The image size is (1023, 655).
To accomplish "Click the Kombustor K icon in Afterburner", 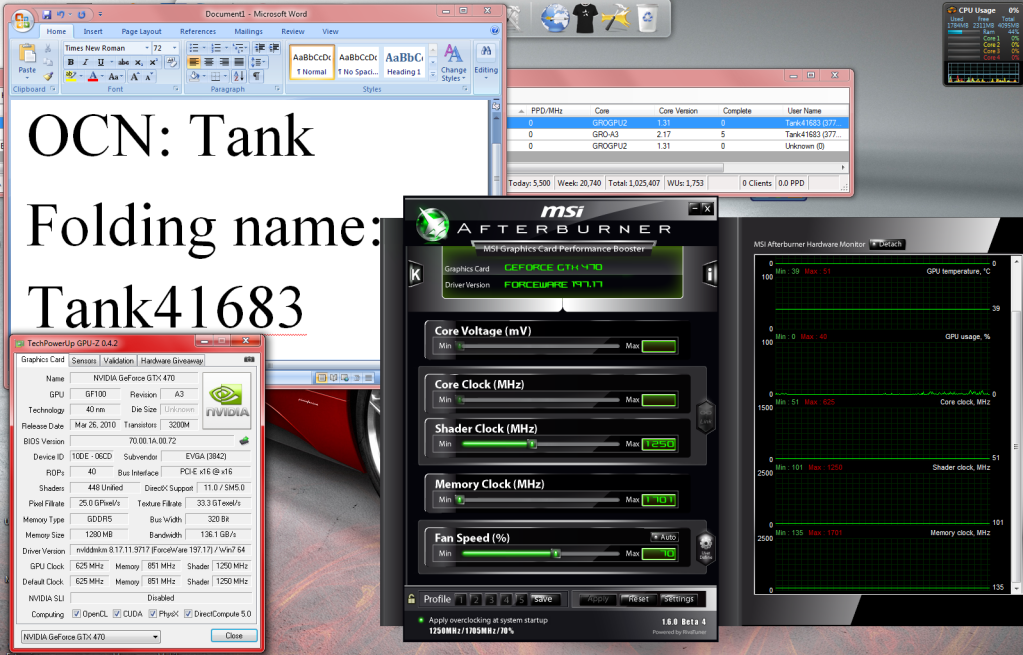I will click(x=415, y=274).
